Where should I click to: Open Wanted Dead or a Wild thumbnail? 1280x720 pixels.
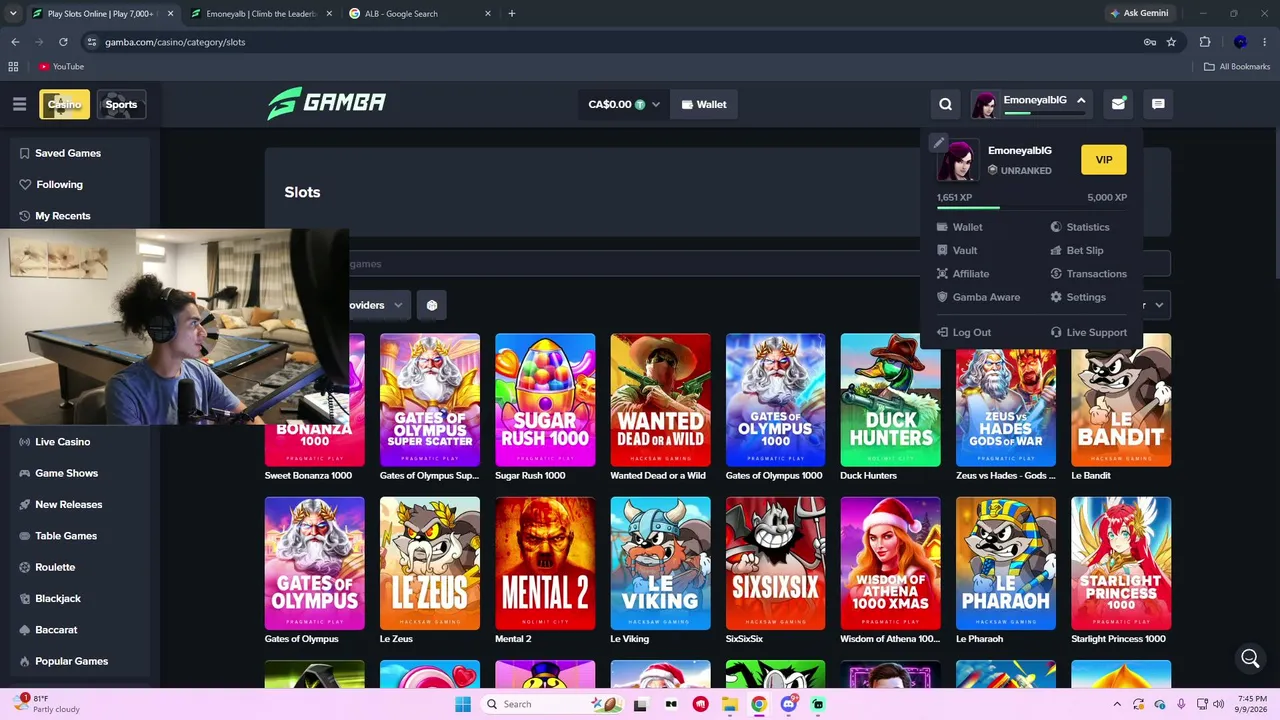660,400
